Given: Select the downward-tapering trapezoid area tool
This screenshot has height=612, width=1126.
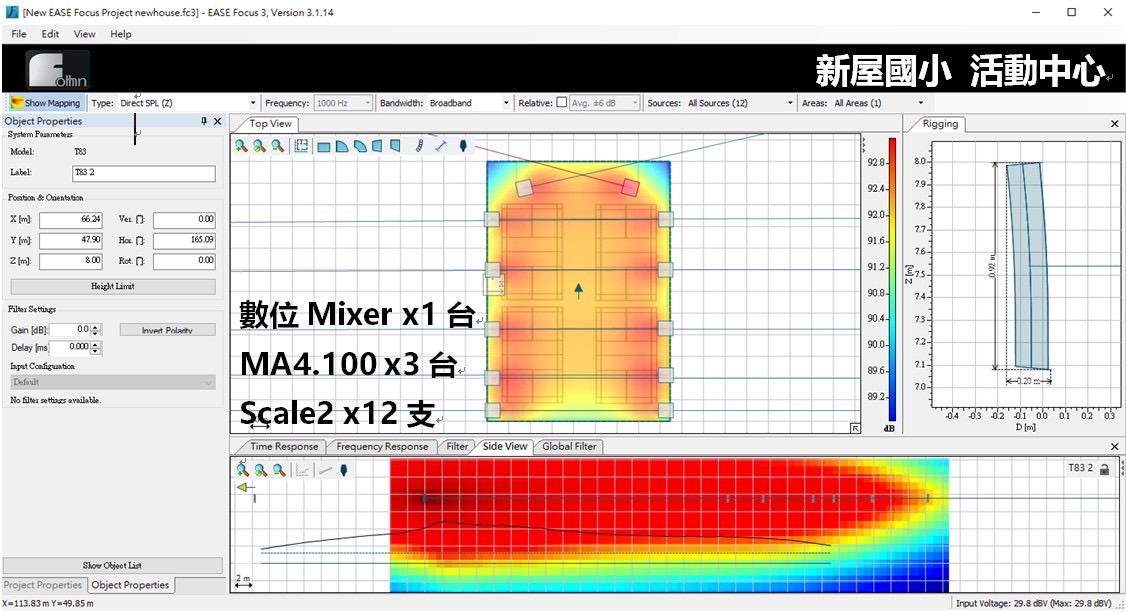Looking at the screenshot, I should coord(395,147).
